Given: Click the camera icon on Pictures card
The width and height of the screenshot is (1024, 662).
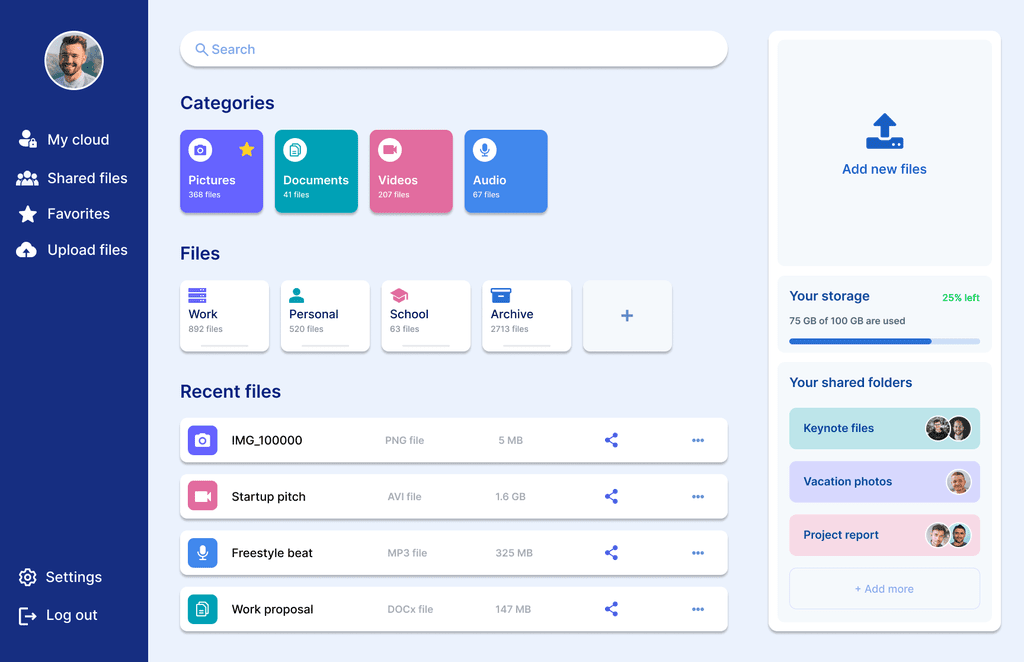Looking at the screenshot, I should coord(200,150).
